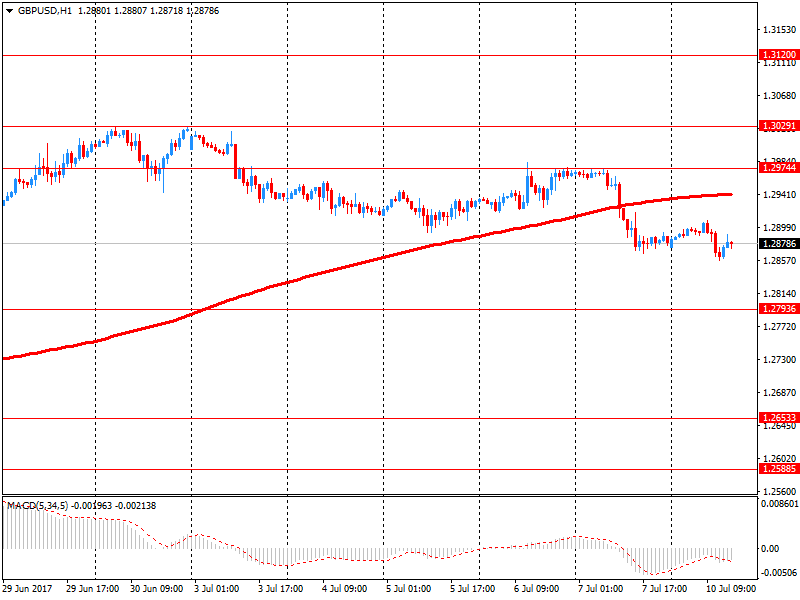
Task: Select the 7 Jul 17:00 time label
Action: tap(664, 588)
